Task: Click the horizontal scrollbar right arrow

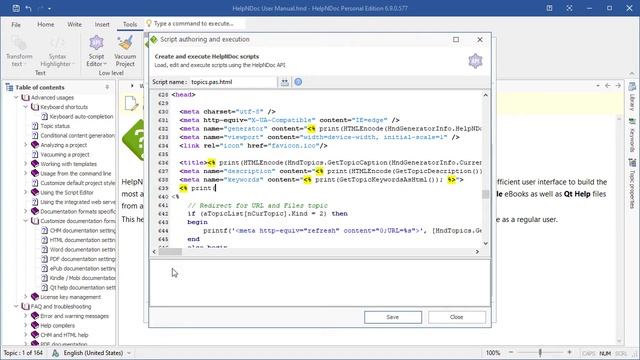Action: click(x=477, y=252)
